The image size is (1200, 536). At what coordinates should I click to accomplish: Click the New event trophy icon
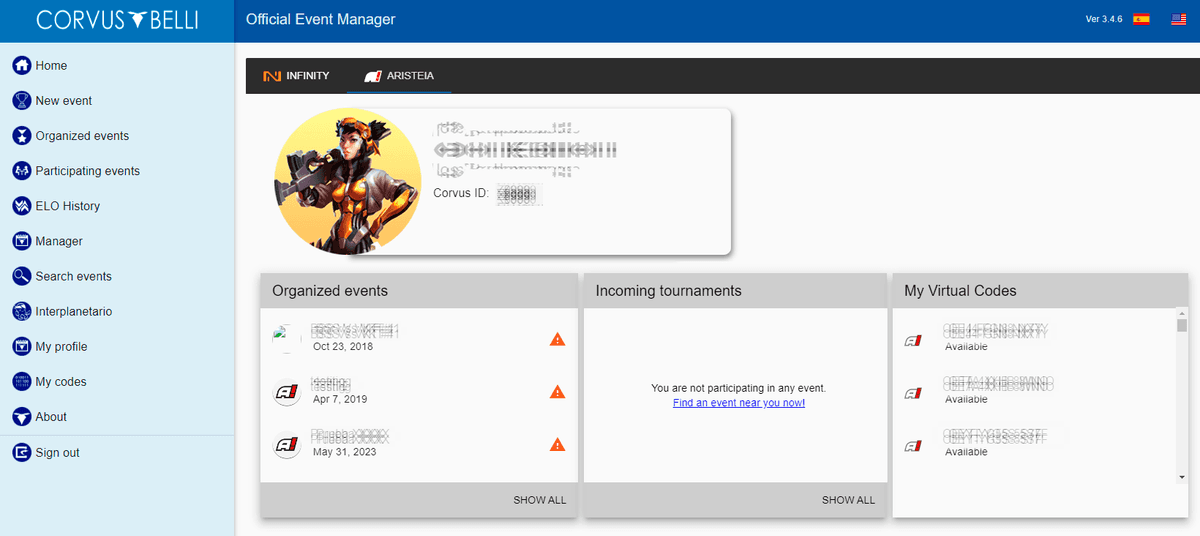(21, 101)
